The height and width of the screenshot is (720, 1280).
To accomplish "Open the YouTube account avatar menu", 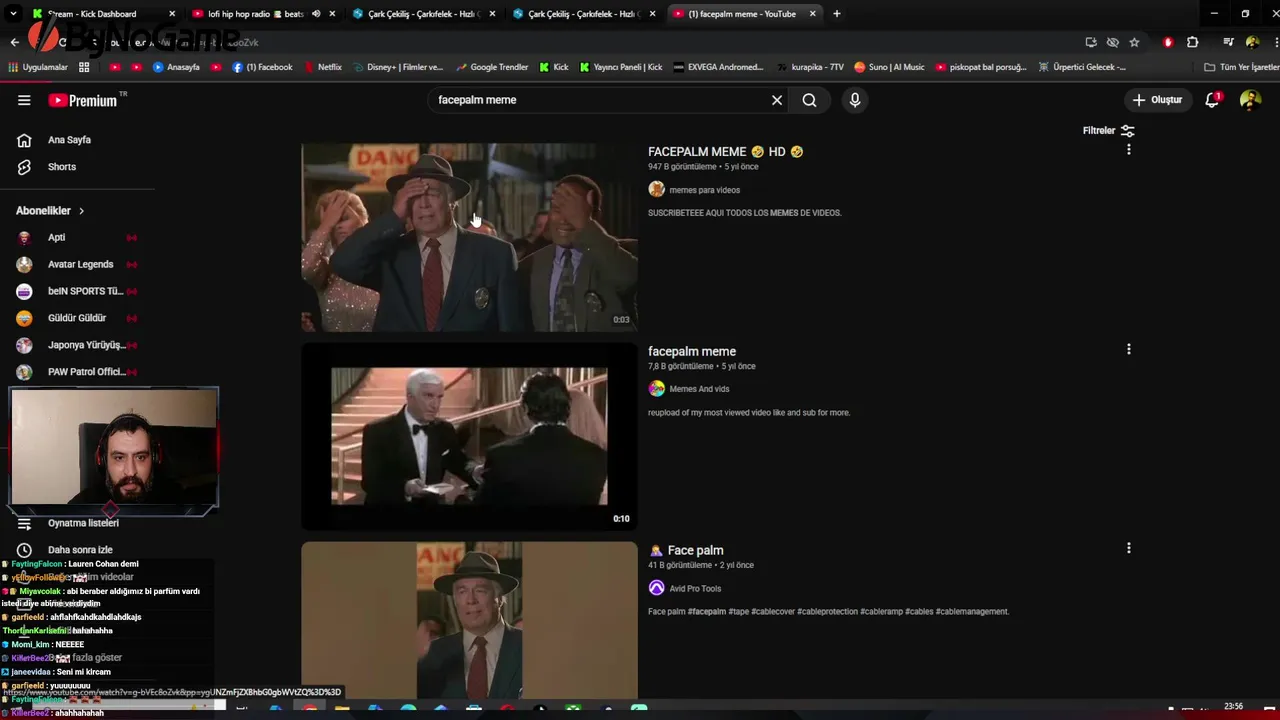I will coord(1250,100).
